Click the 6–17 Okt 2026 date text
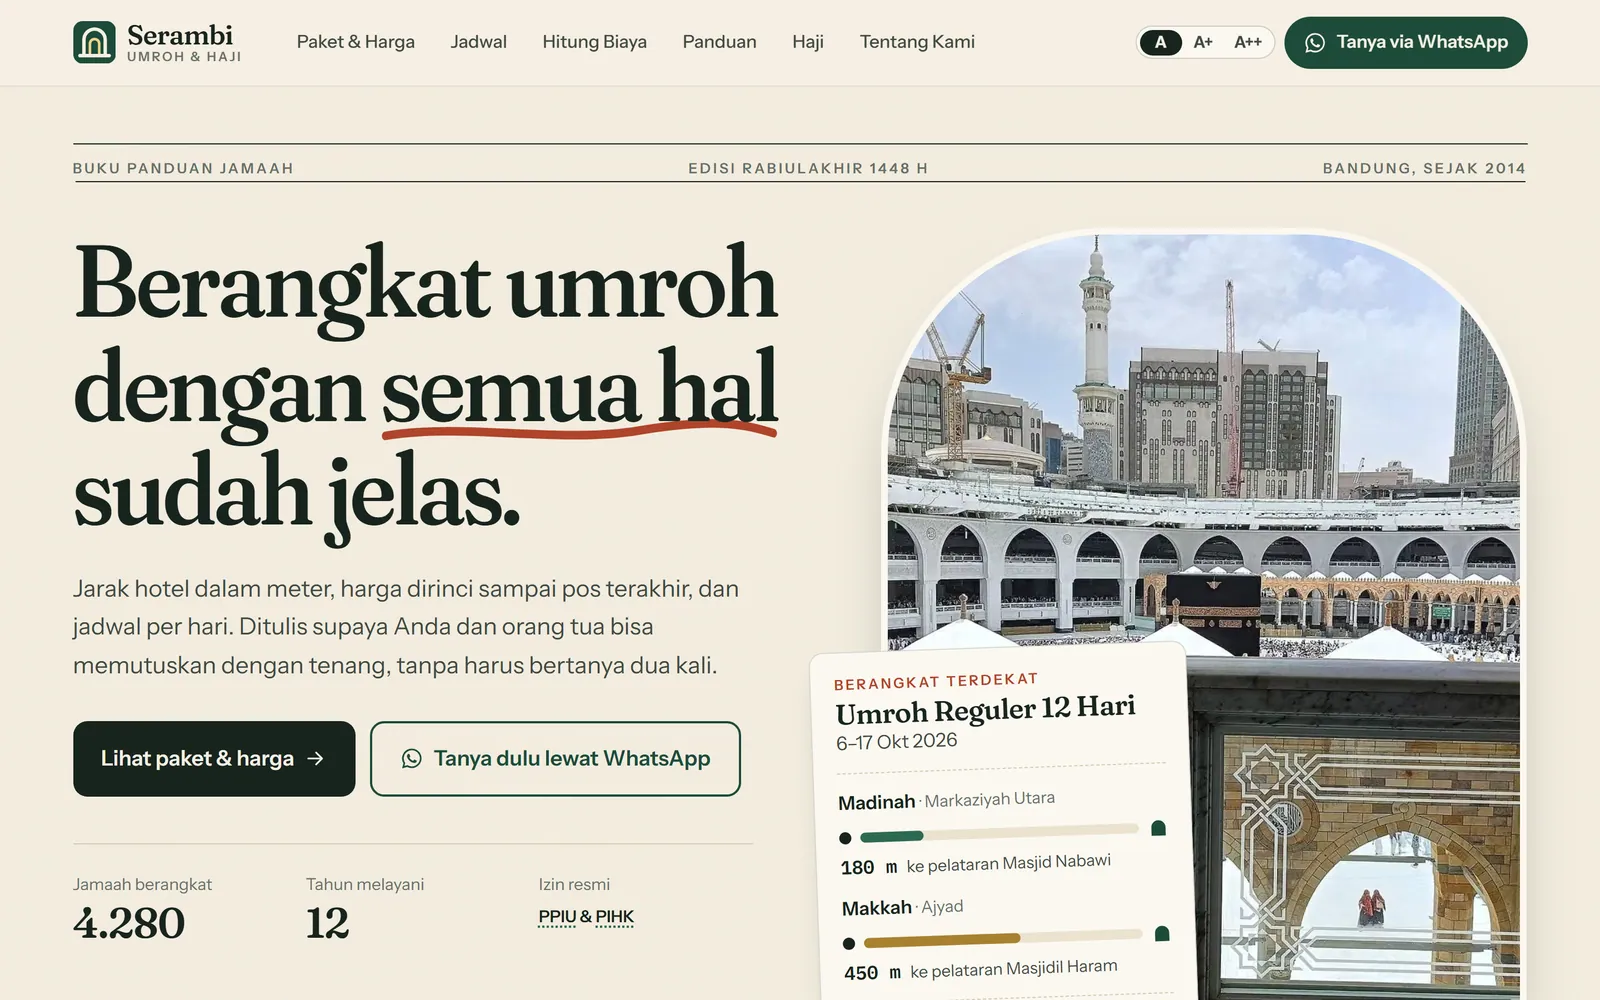Viewport: 1600px width, 1000px height. [x=897, y=742]
